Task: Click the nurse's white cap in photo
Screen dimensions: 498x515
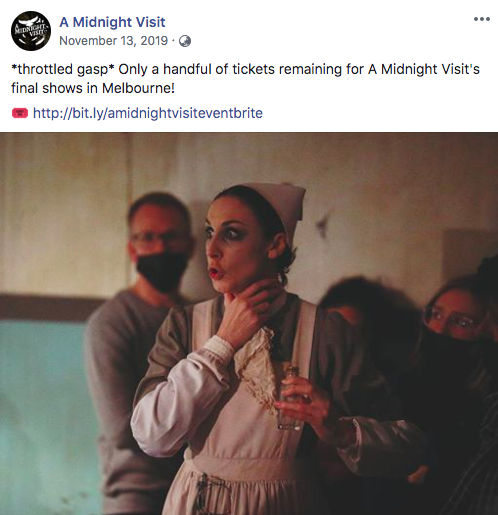Action: (x=277, y=204)
